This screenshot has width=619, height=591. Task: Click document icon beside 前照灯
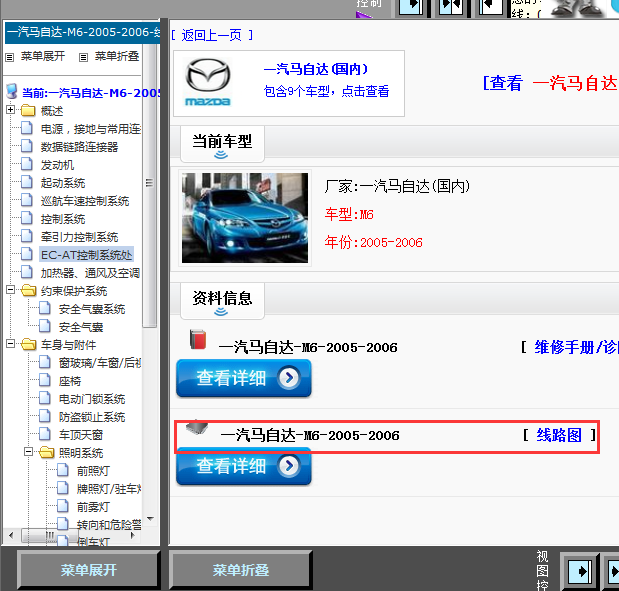(63, 470)
